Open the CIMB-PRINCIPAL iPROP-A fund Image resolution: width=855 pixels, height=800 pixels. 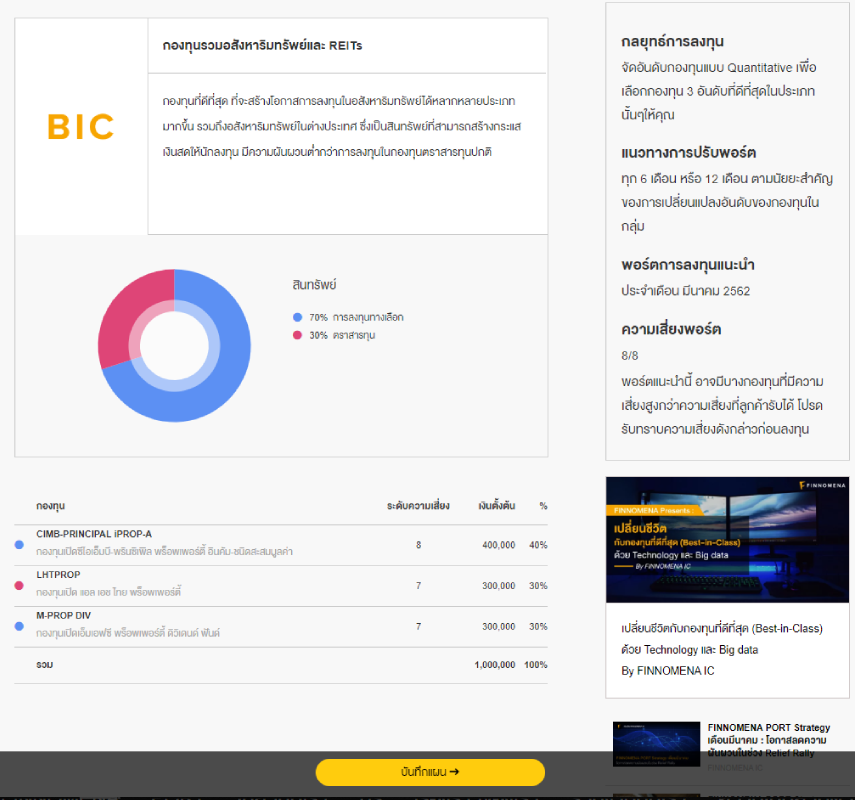94,534
